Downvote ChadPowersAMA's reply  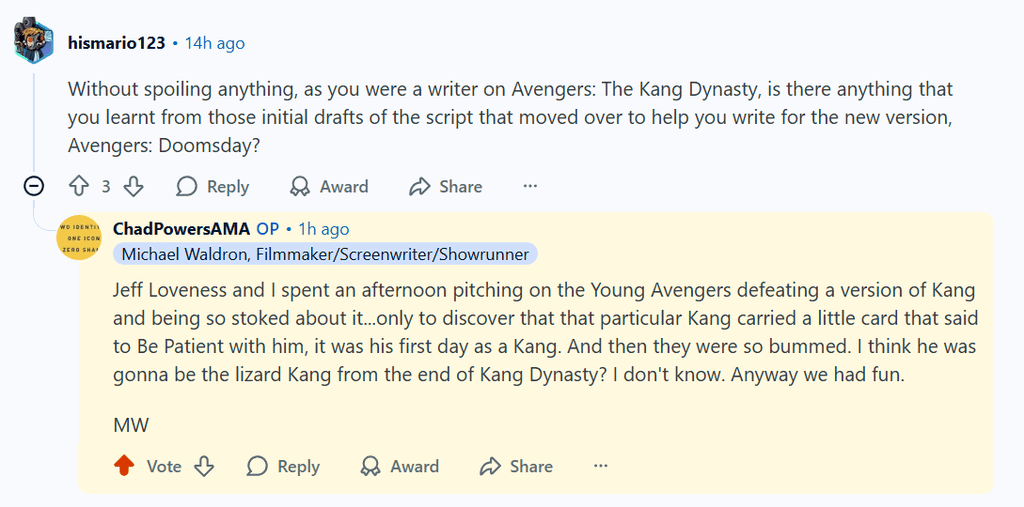coord(204,466)
